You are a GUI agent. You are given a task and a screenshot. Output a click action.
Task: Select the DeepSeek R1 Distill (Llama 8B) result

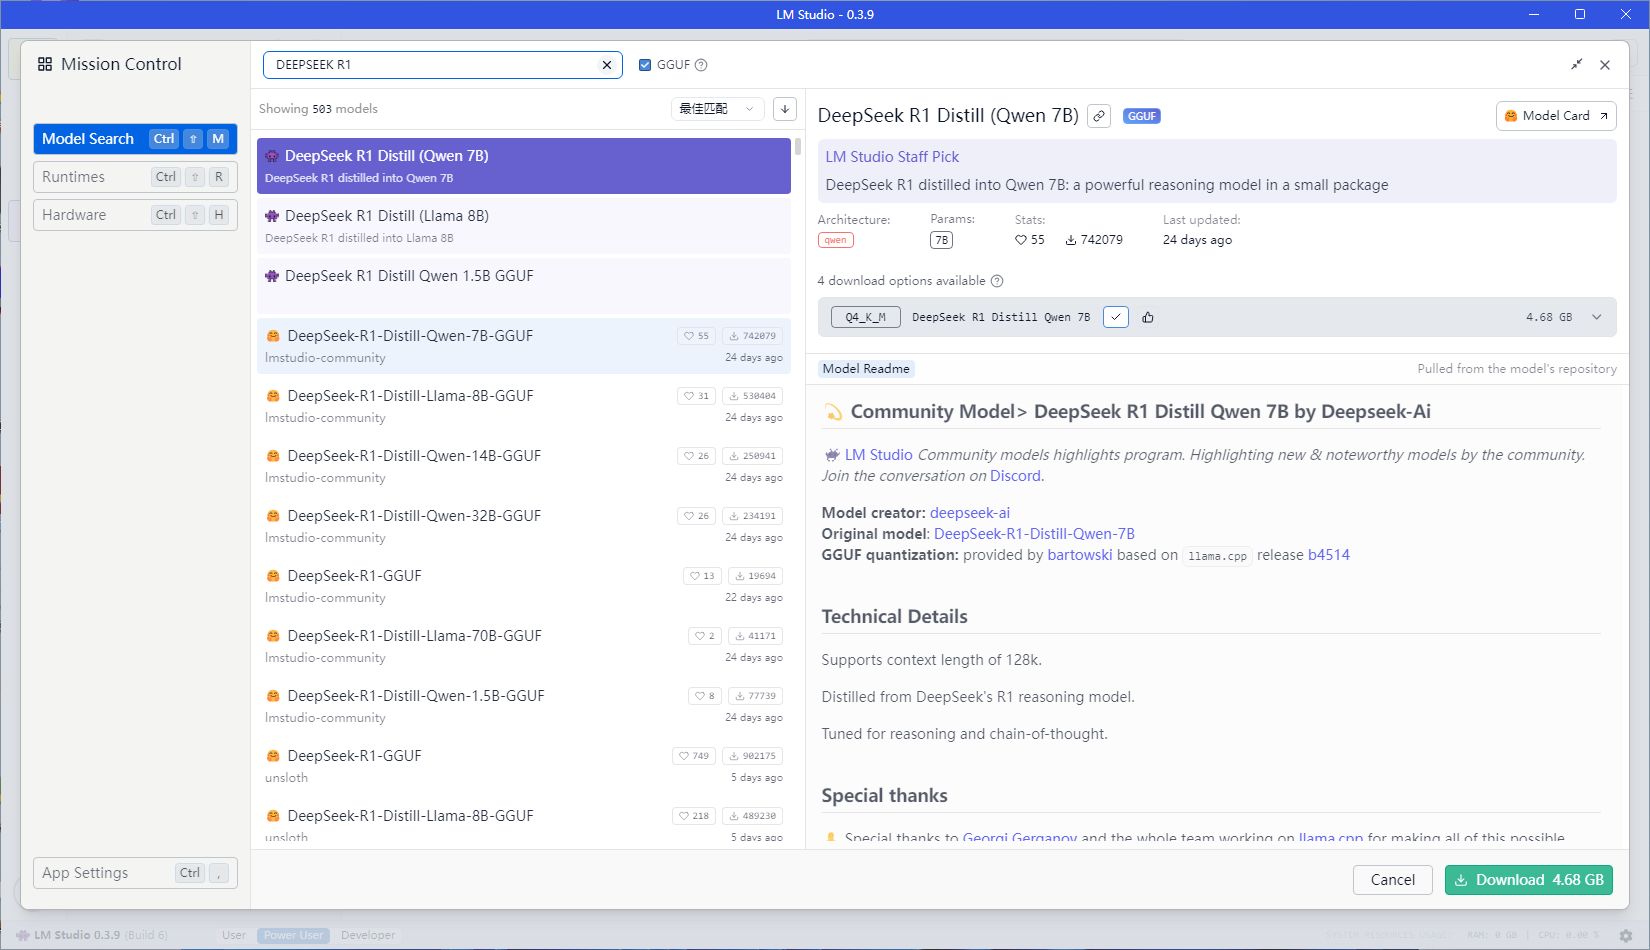click(524, 226)
